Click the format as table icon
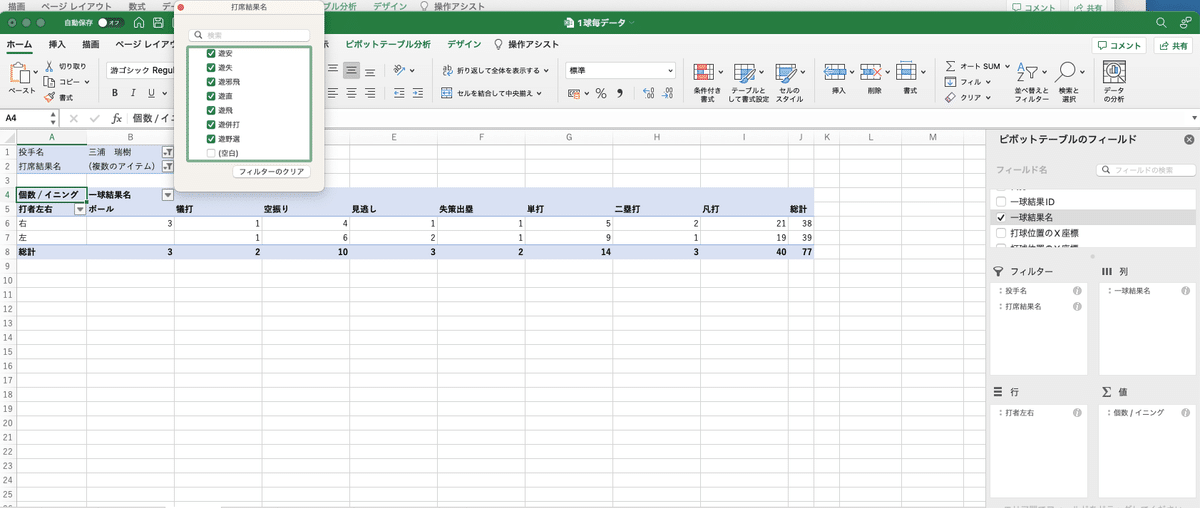 tap(747, 73)
